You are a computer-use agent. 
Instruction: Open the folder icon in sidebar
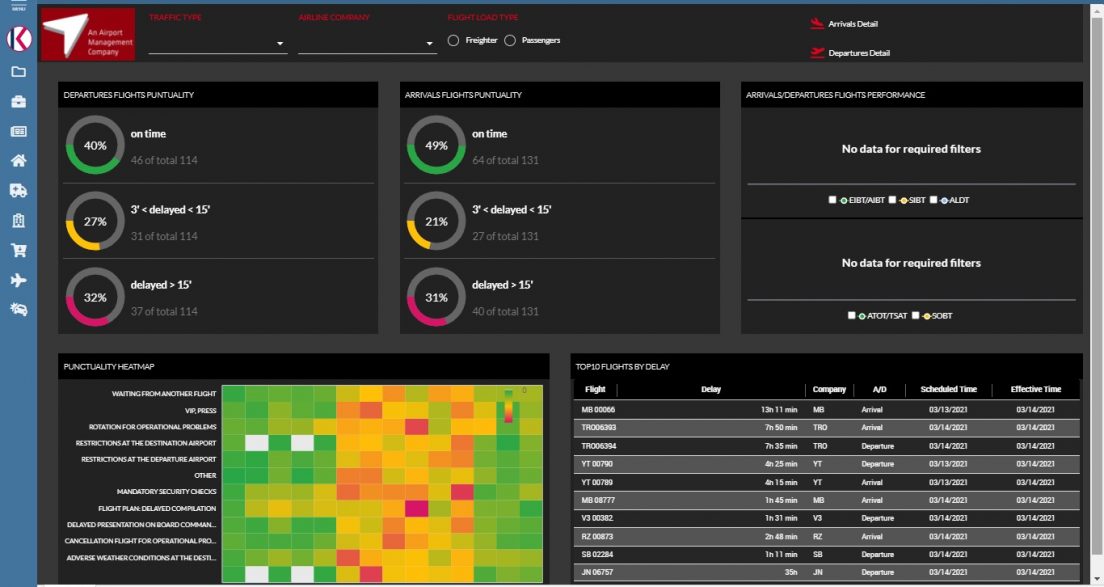[19, 72]
